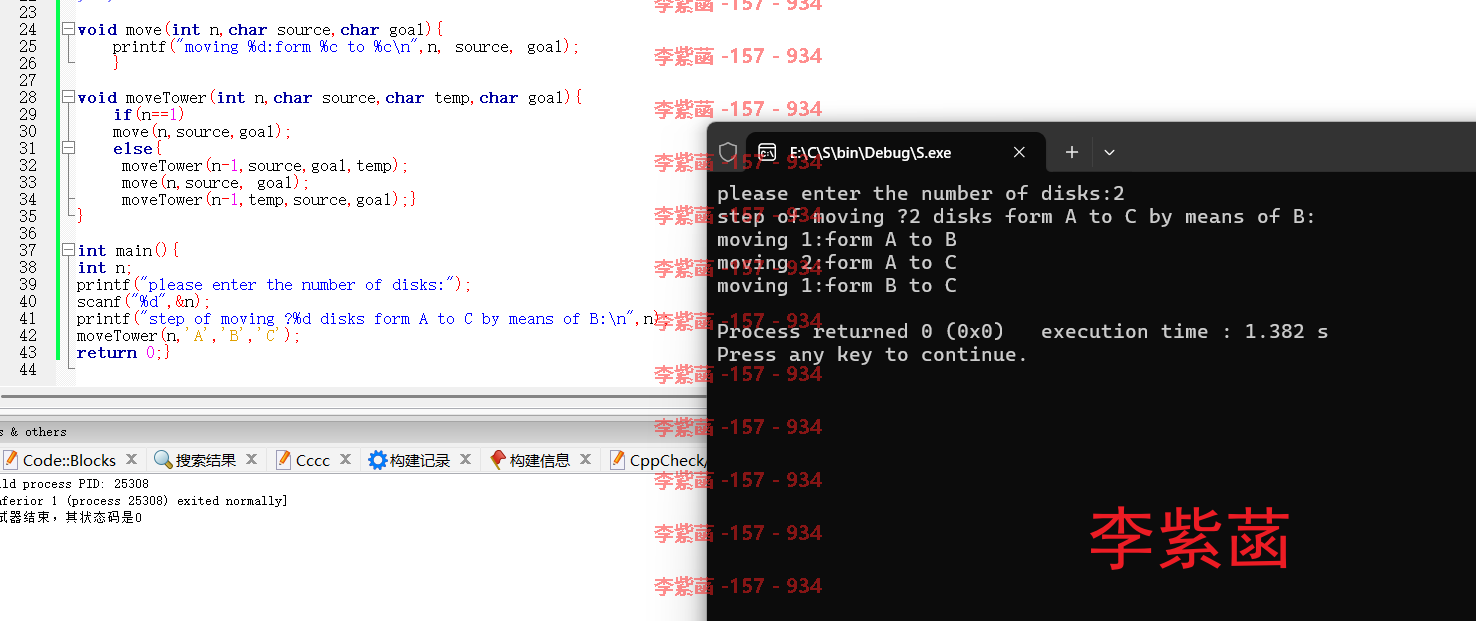Close the E:\C\S\bin\Debug\S.exe terminal tab

1019,152
